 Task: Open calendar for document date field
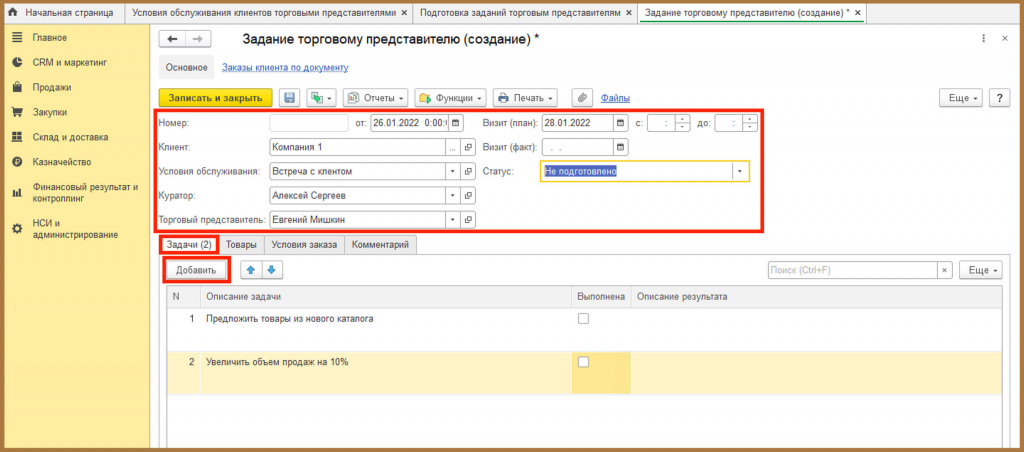tap(456, 123)
